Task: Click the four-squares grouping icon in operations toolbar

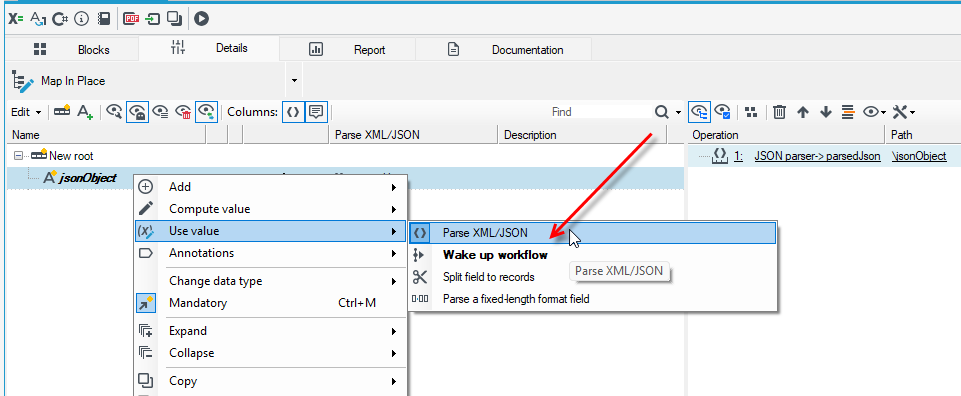Action: pos(751,112)
